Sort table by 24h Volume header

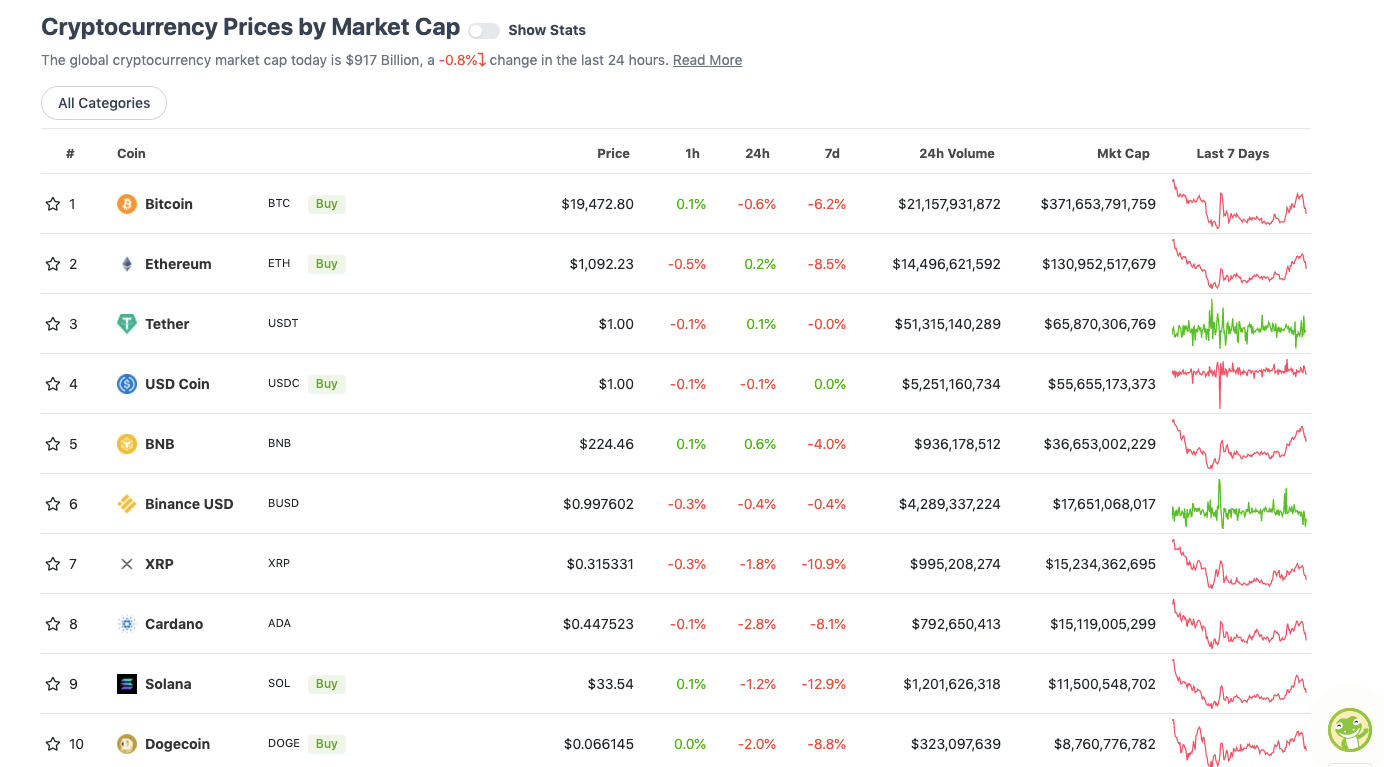coord(957,153)
